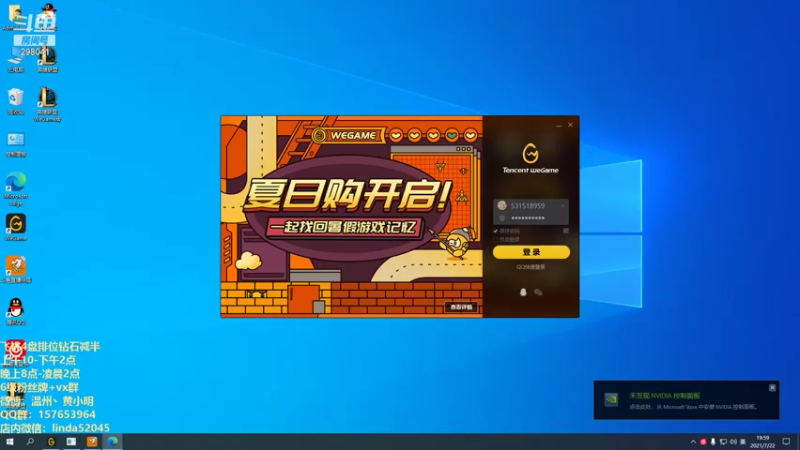The height and width of the screenshot is (450, 800).
Task: Show hidden system tray icons
Action: tap(693, 442)
